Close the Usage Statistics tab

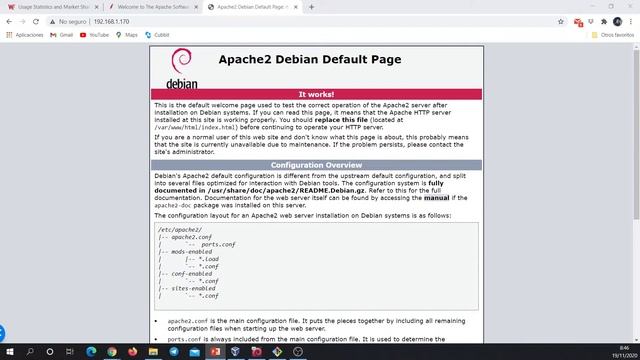point(97,7)
